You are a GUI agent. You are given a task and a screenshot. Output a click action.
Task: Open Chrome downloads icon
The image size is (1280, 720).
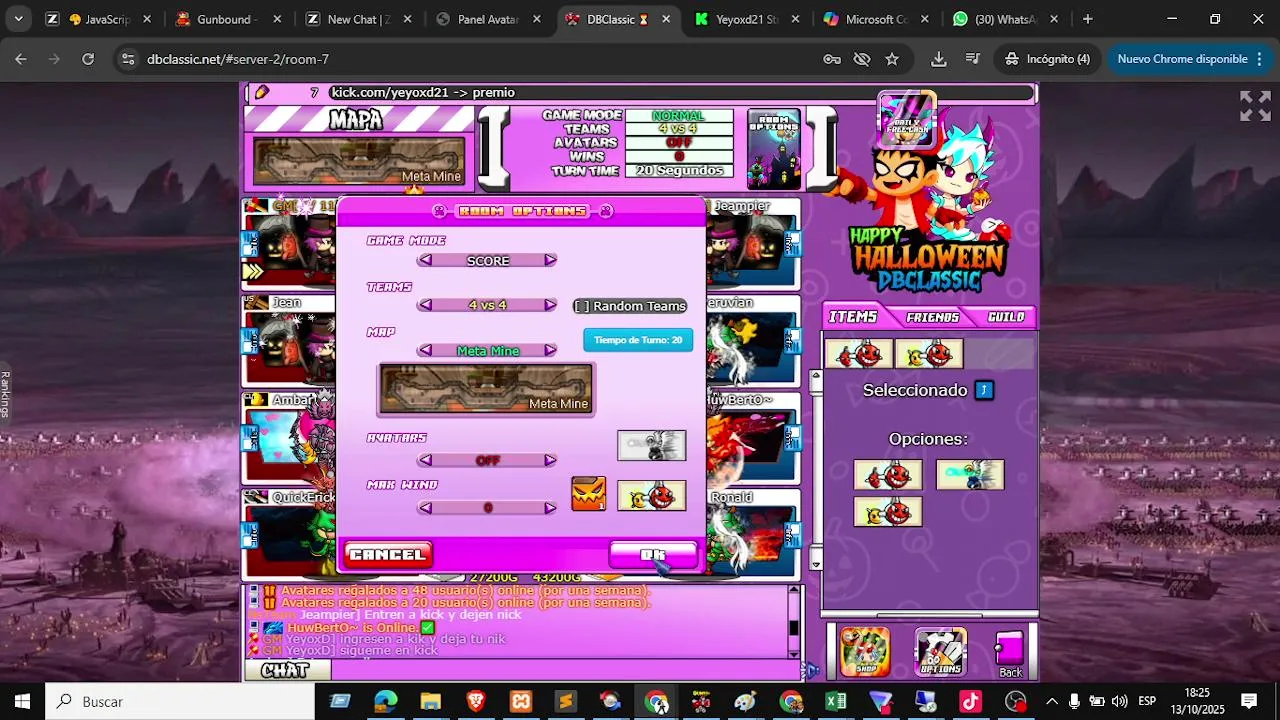click(x=938, y=59)
